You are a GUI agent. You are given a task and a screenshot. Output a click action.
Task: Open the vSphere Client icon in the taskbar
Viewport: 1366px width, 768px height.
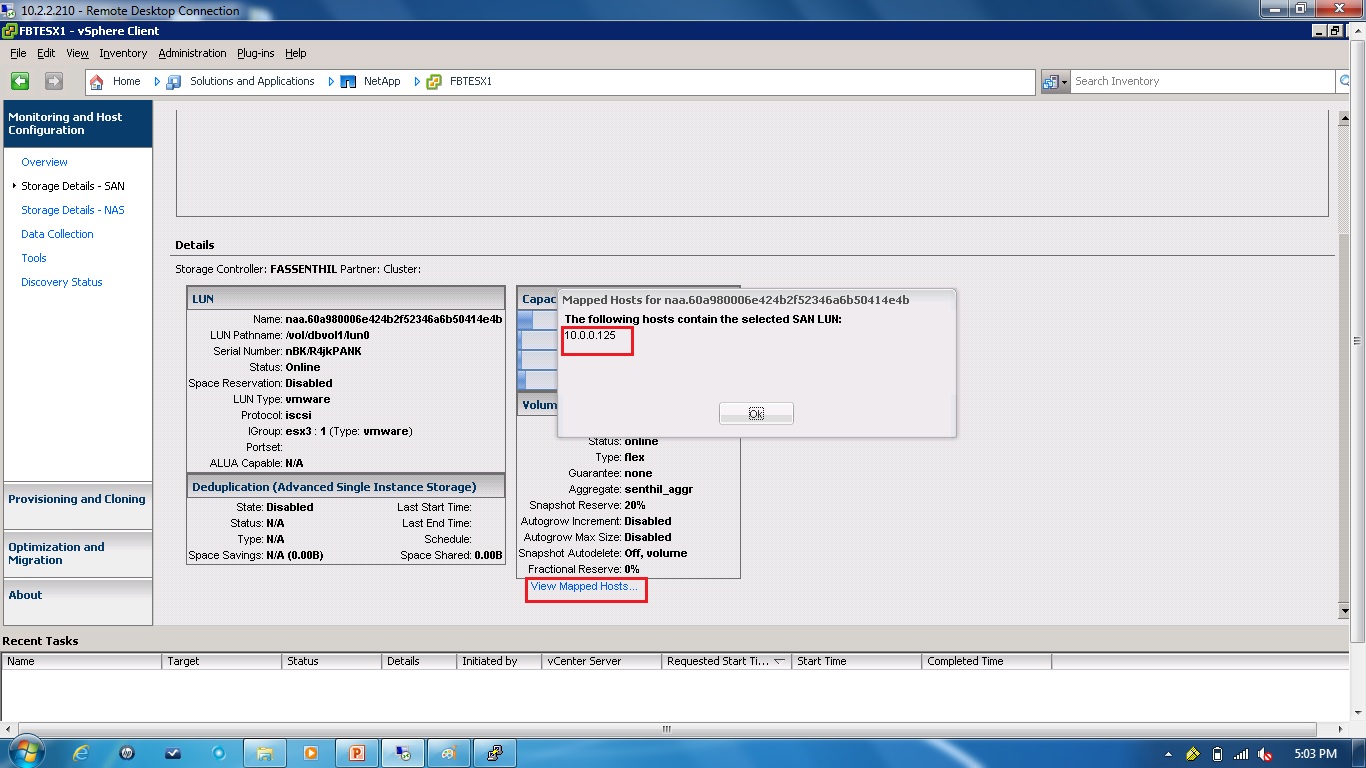tap(496, 752)
